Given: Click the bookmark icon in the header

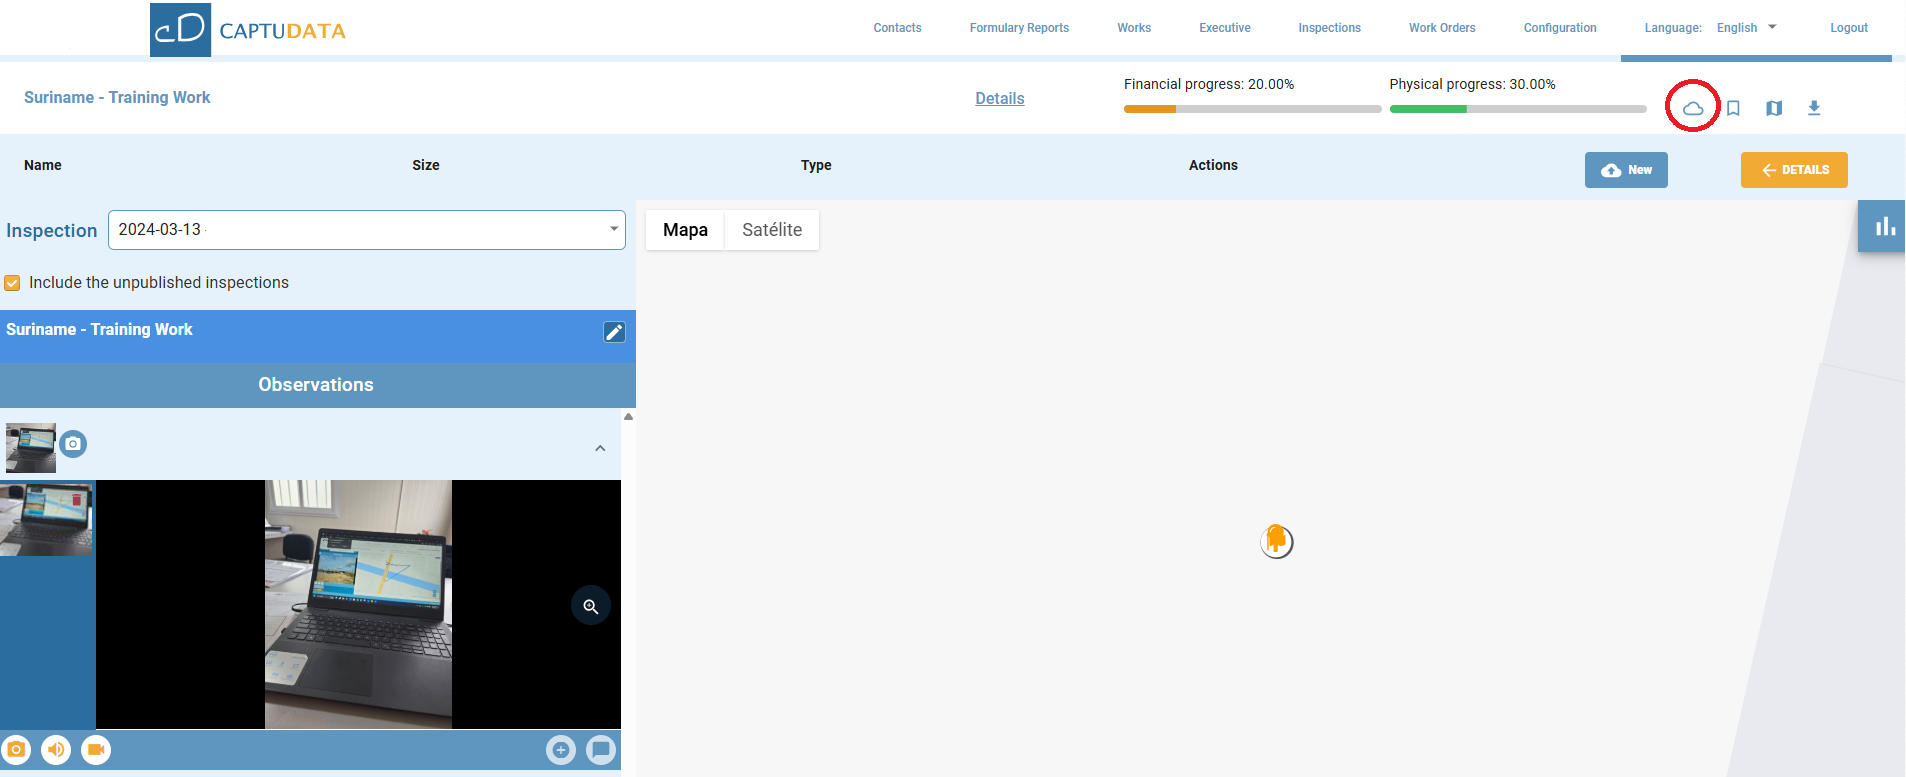Looking at the screenshot, I should (x=1733, y=108).
